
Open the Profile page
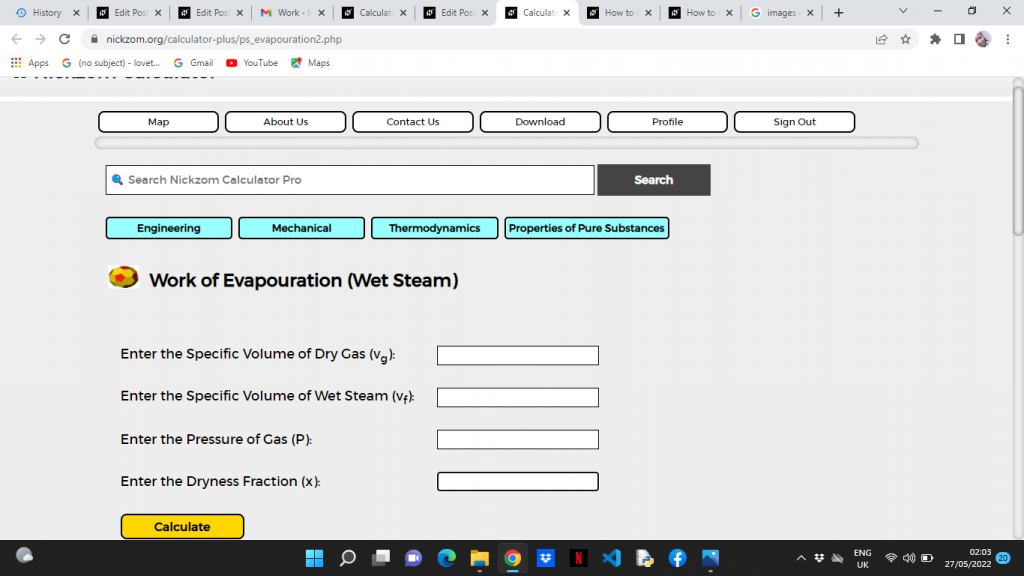(x=667, y=121)
